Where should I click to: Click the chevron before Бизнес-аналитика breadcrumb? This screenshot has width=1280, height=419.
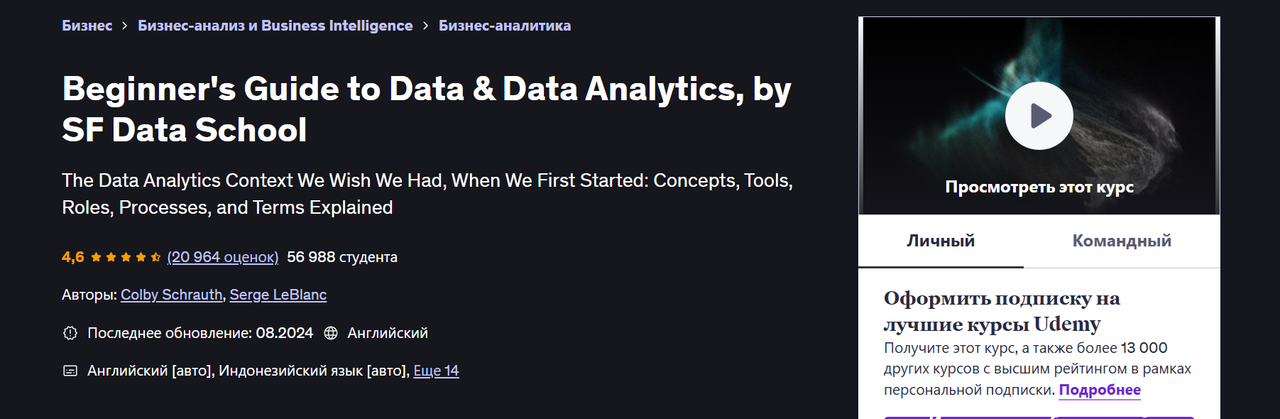pyautogui.click(x=426, y=26)
